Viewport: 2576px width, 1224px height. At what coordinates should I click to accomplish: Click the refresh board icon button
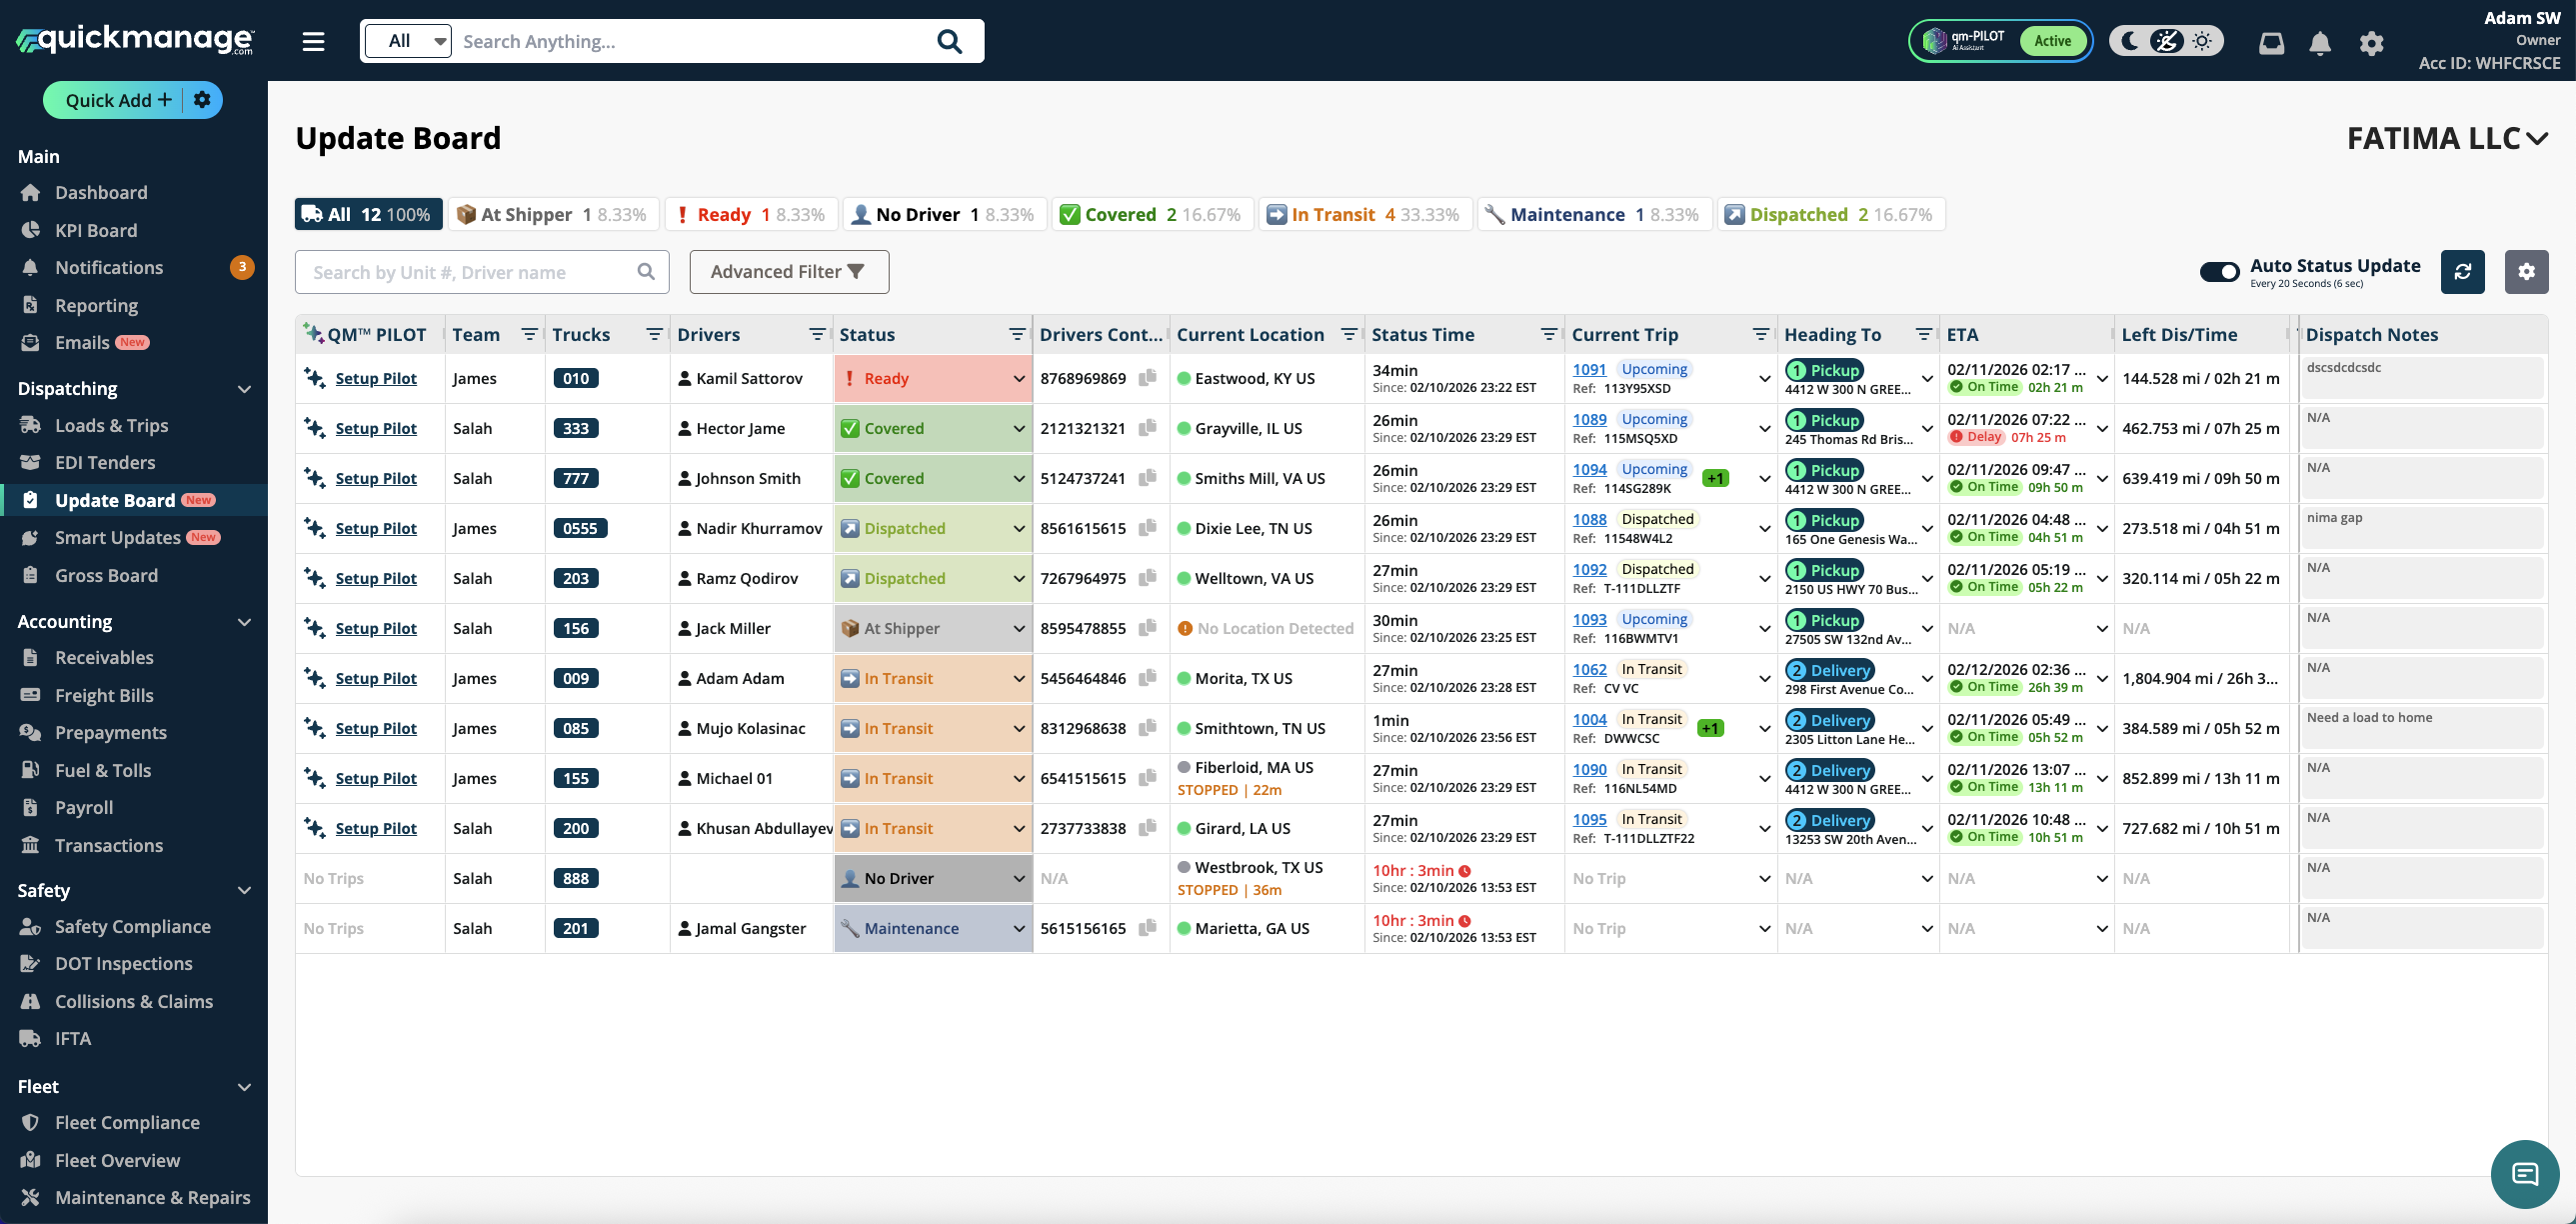point(2462,272)
